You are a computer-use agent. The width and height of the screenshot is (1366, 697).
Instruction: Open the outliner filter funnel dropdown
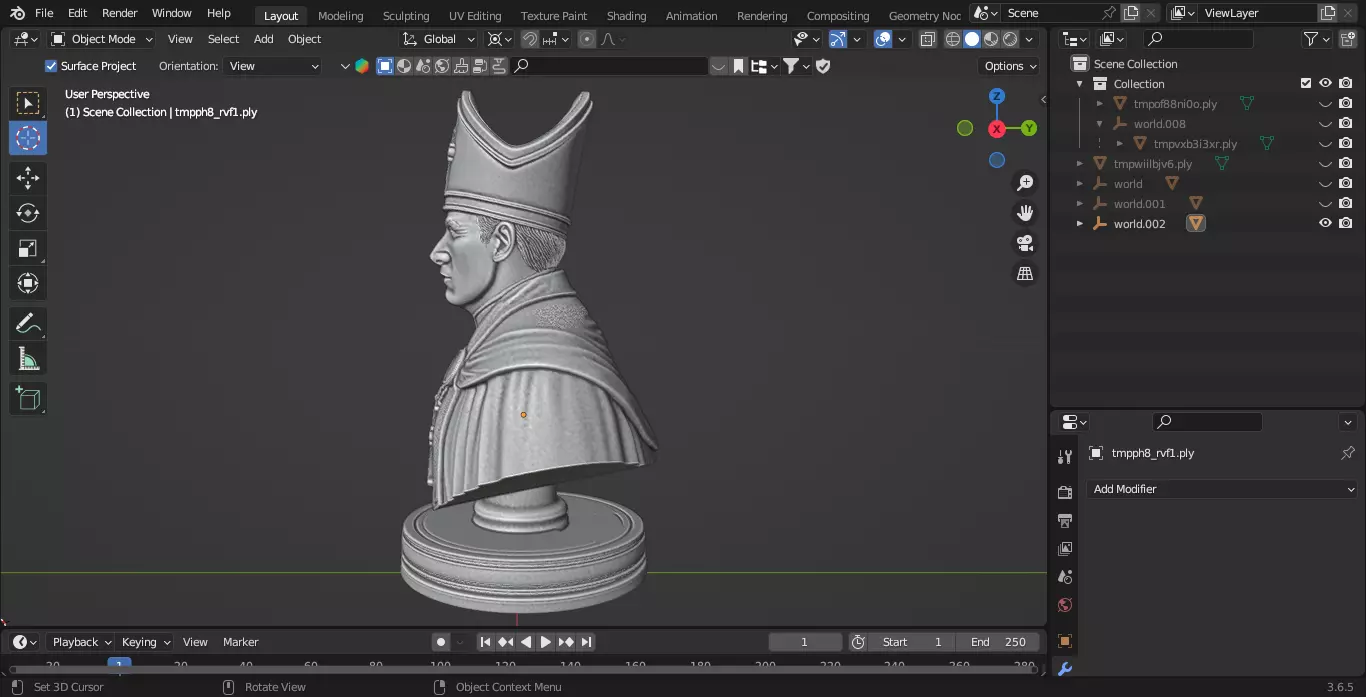click(1316, 39)
